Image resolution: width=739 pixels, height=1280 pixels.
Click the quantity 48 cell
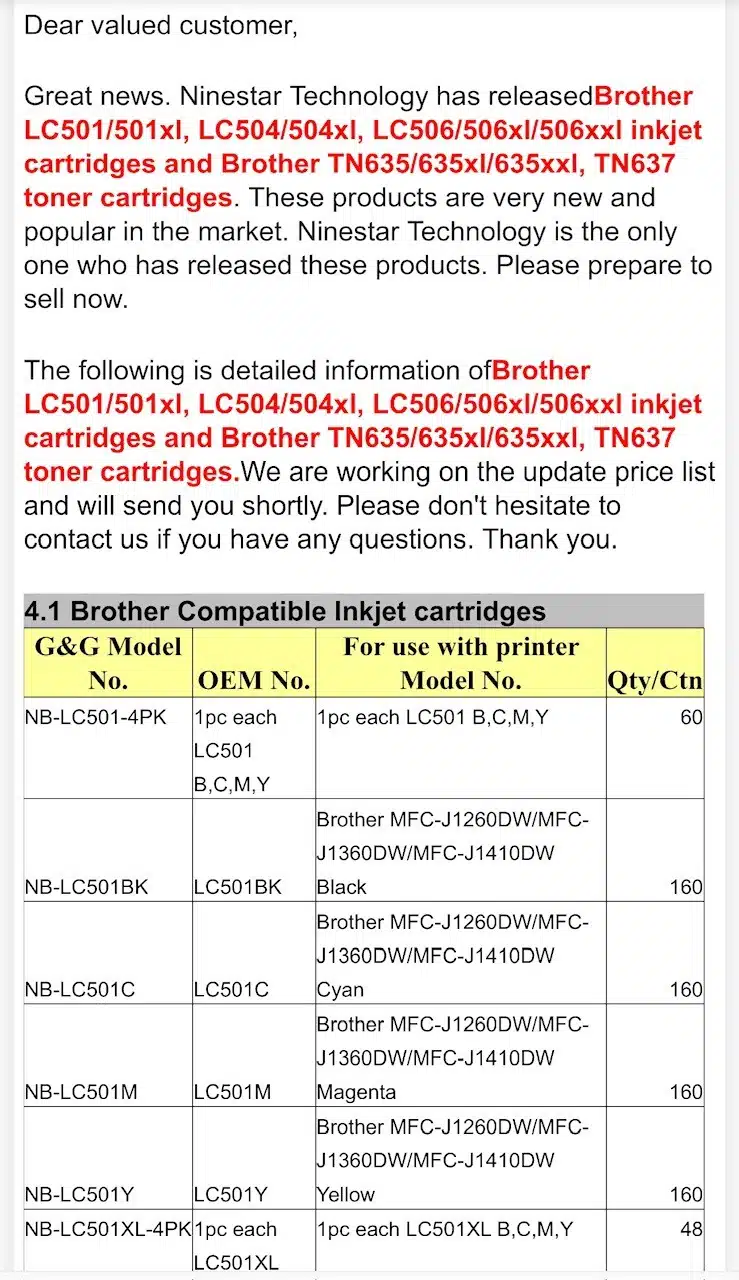[x=691, y=1229]
